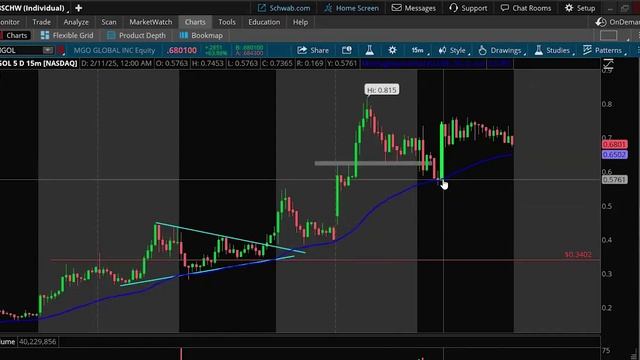Switch to the Trade tab
Image resolution: width=640 pixels, height=360 pixels.
pos(42,22)
